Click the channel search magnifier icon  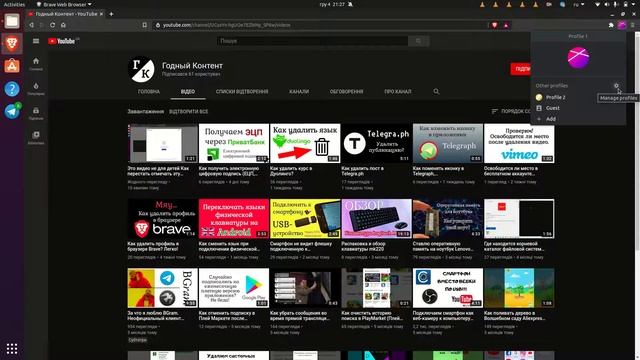pyautogui.click(x=436, y=91)
